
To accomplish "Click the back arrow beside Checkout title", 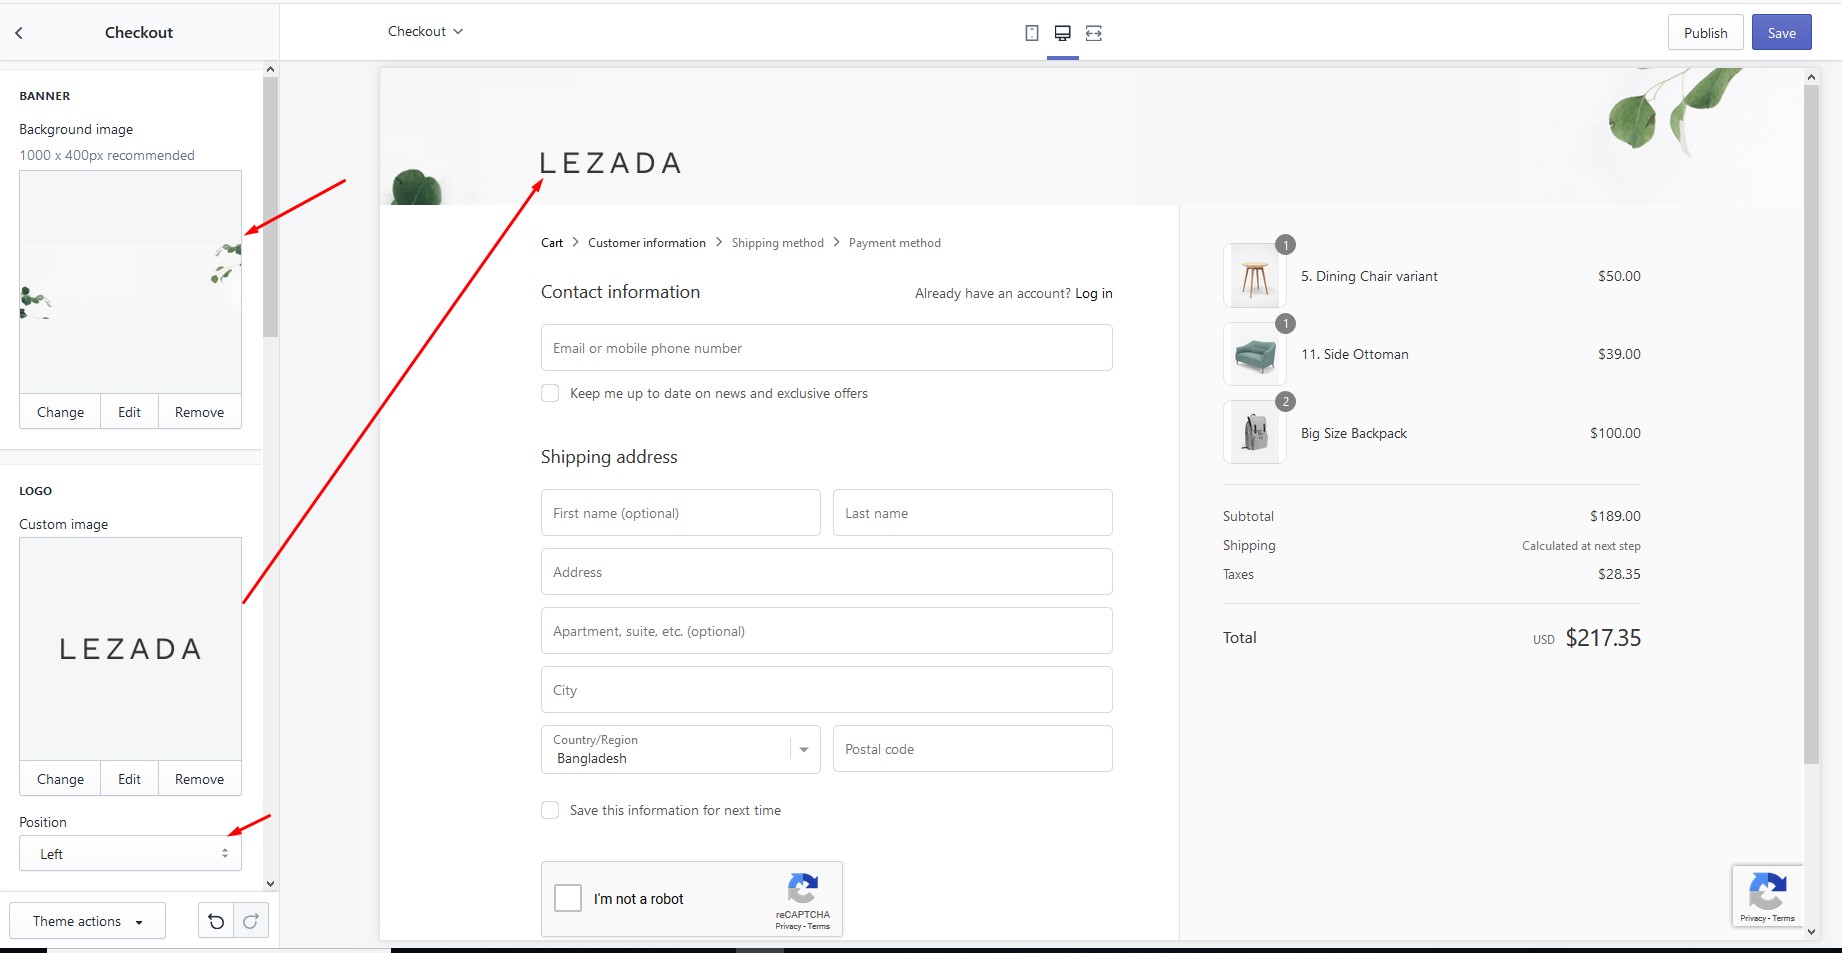I will click(x=19, y=33).
